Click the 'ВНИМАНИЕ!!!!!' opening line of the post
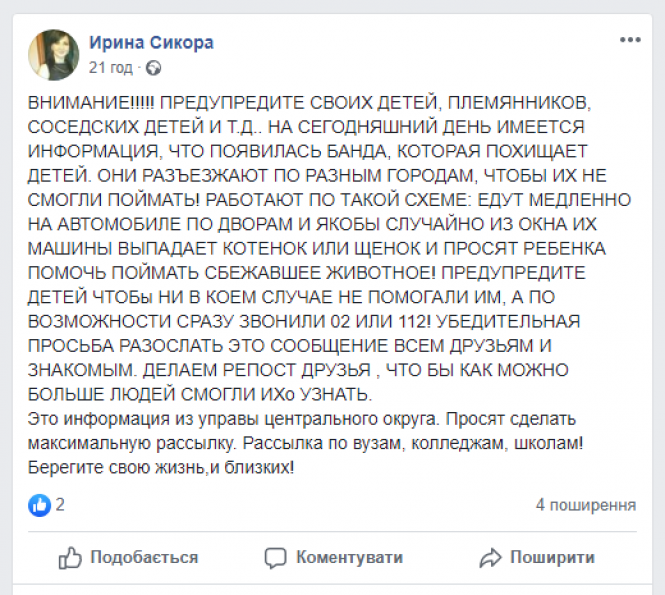Screen dimensions: 665x595 pos(91,103)
